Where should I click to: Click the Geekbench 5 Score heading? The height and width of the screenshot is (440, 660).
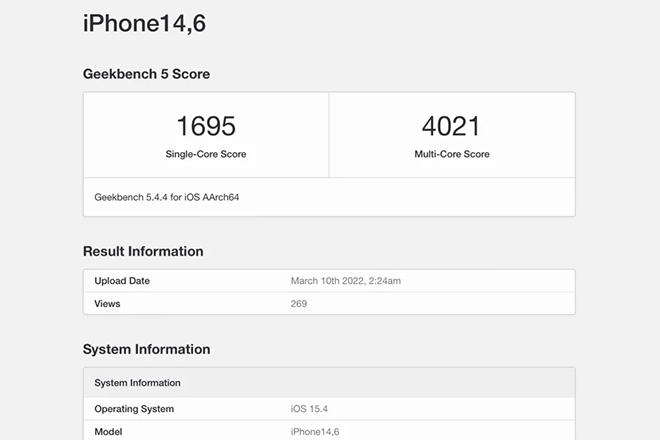[x=146, y=74]
